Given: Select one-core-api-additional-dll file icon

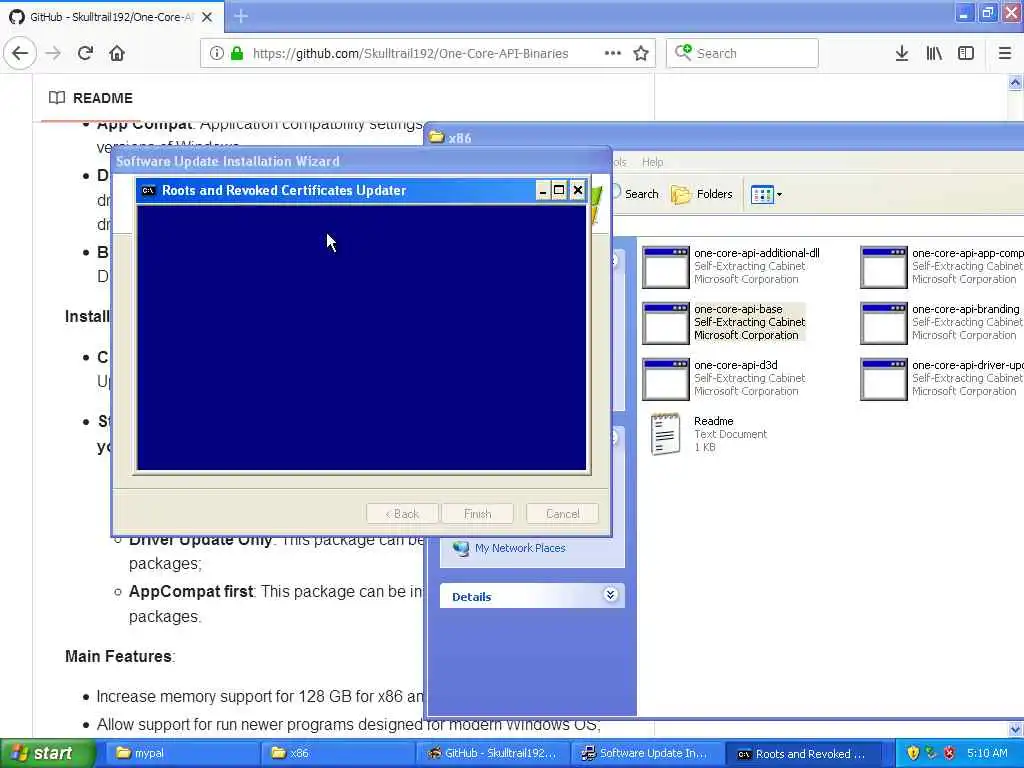Looking at the screenshot, I should [665, 267].
